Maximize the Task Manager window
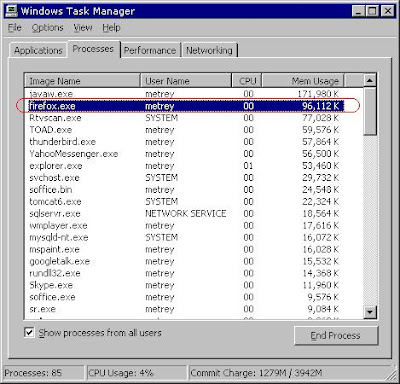 point(372,11)
